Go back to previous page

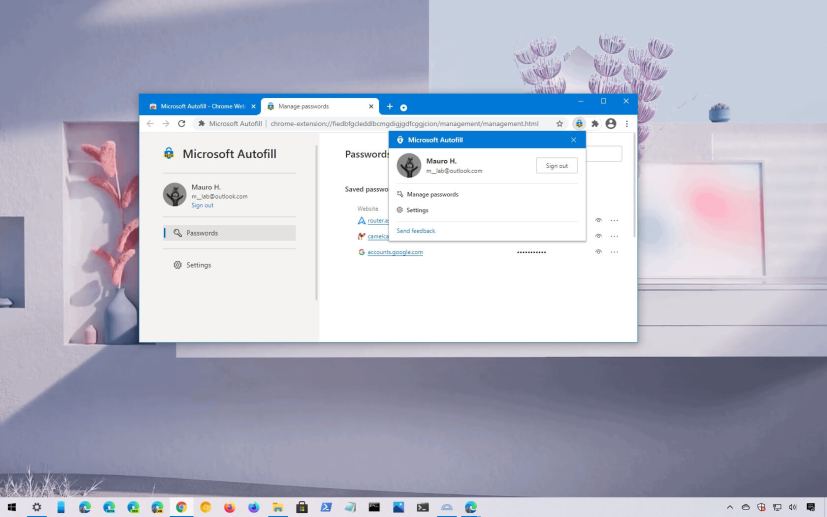tap(150, 123)
